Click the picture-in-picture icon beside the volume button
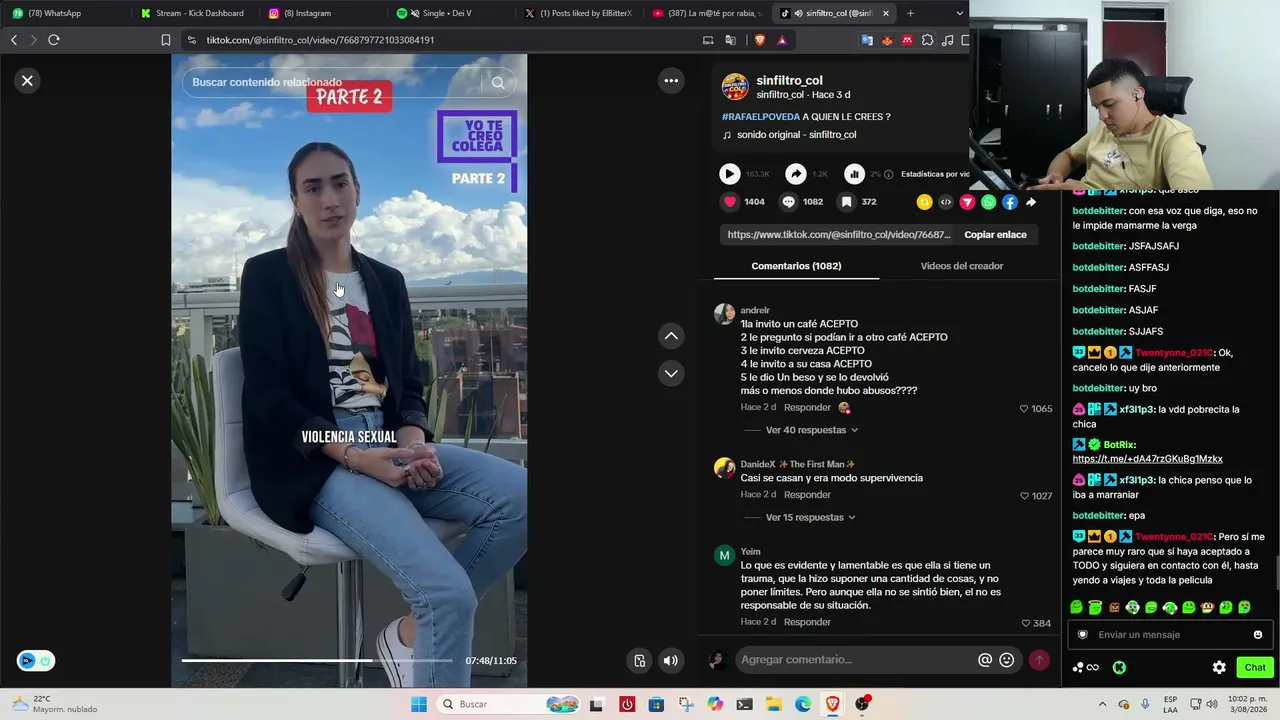The image size is (1280, 720). [x=640, y=660]
